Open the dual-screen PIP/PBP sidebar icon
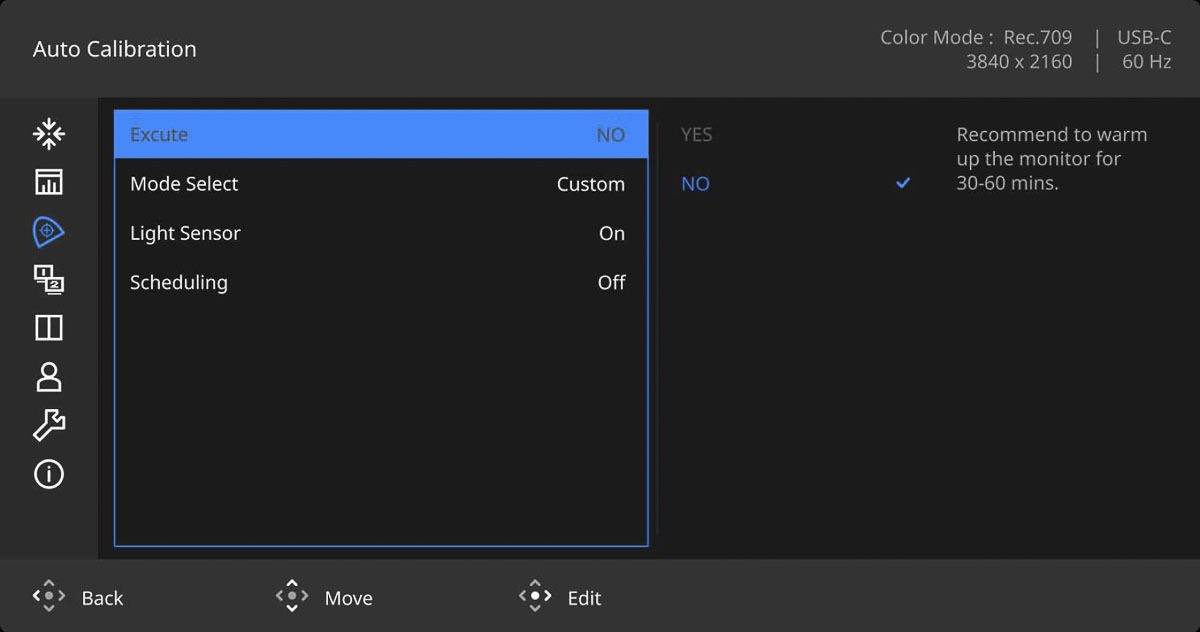1200x632 pixels. pyautogui.click(x=48, y=280)
